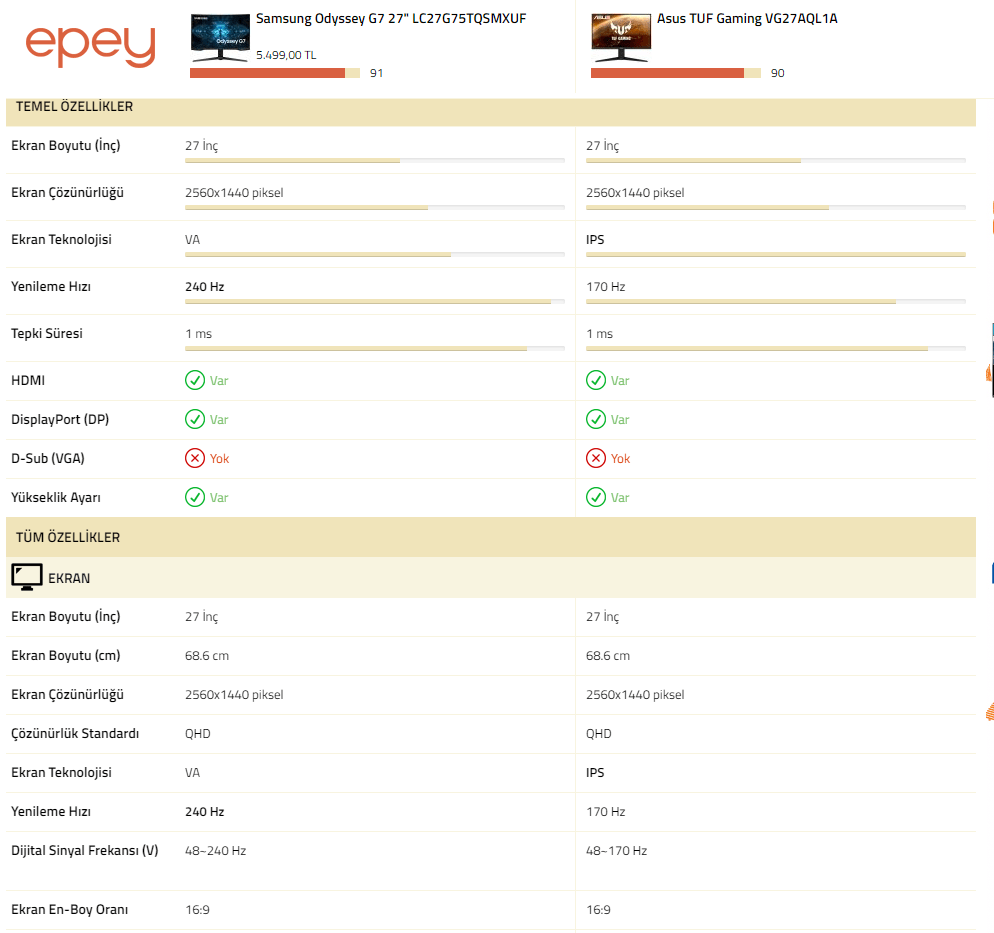
Task: Click Samsung's 68.6 cm value
Action: (x=207, y=655)
